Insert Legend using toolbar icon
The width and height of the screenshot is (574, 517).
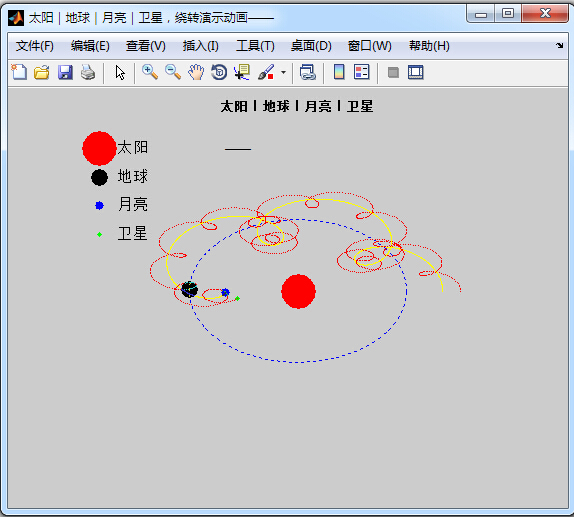(x=362, y=72)
